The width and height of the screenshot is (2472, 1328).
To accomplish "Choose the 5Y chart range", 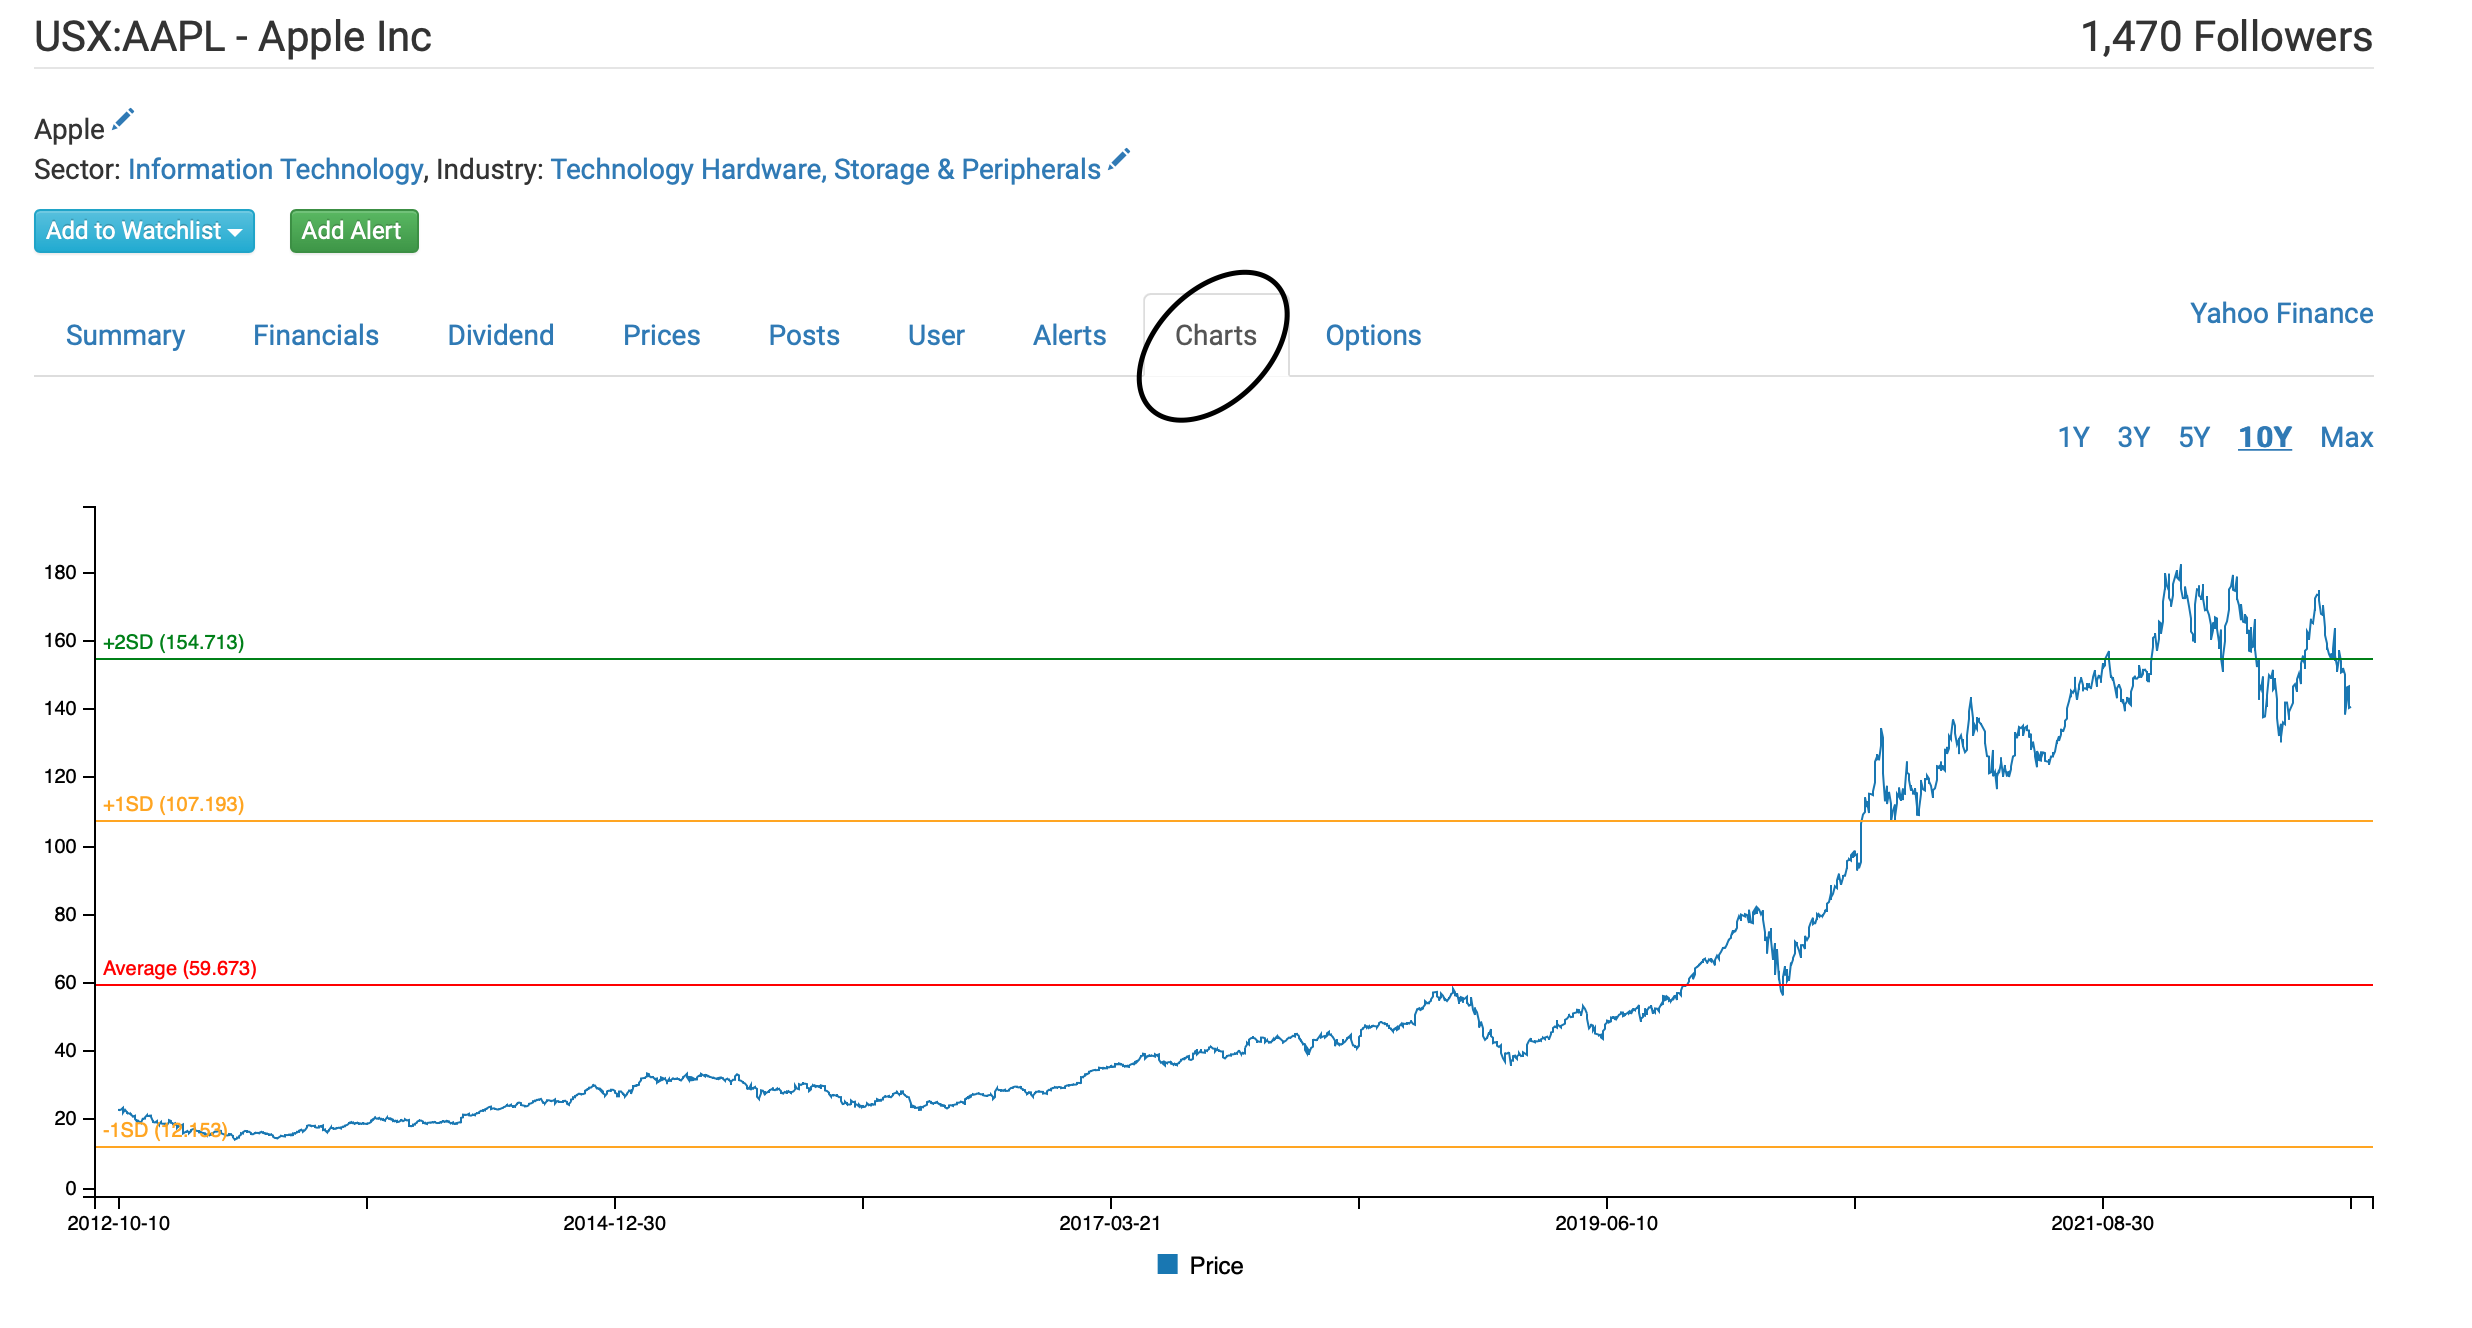I will [x=2193, y=437].
